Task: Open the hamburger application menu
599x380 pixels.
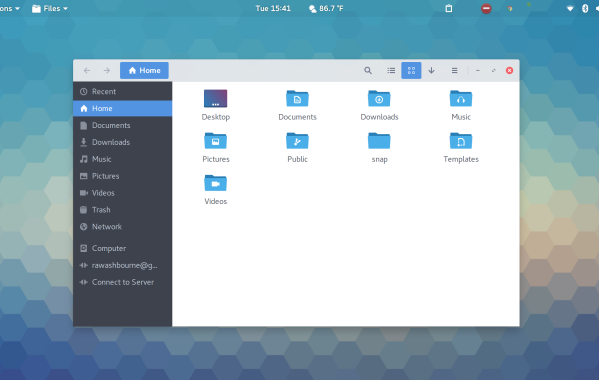Action: [x=454, y=70]
